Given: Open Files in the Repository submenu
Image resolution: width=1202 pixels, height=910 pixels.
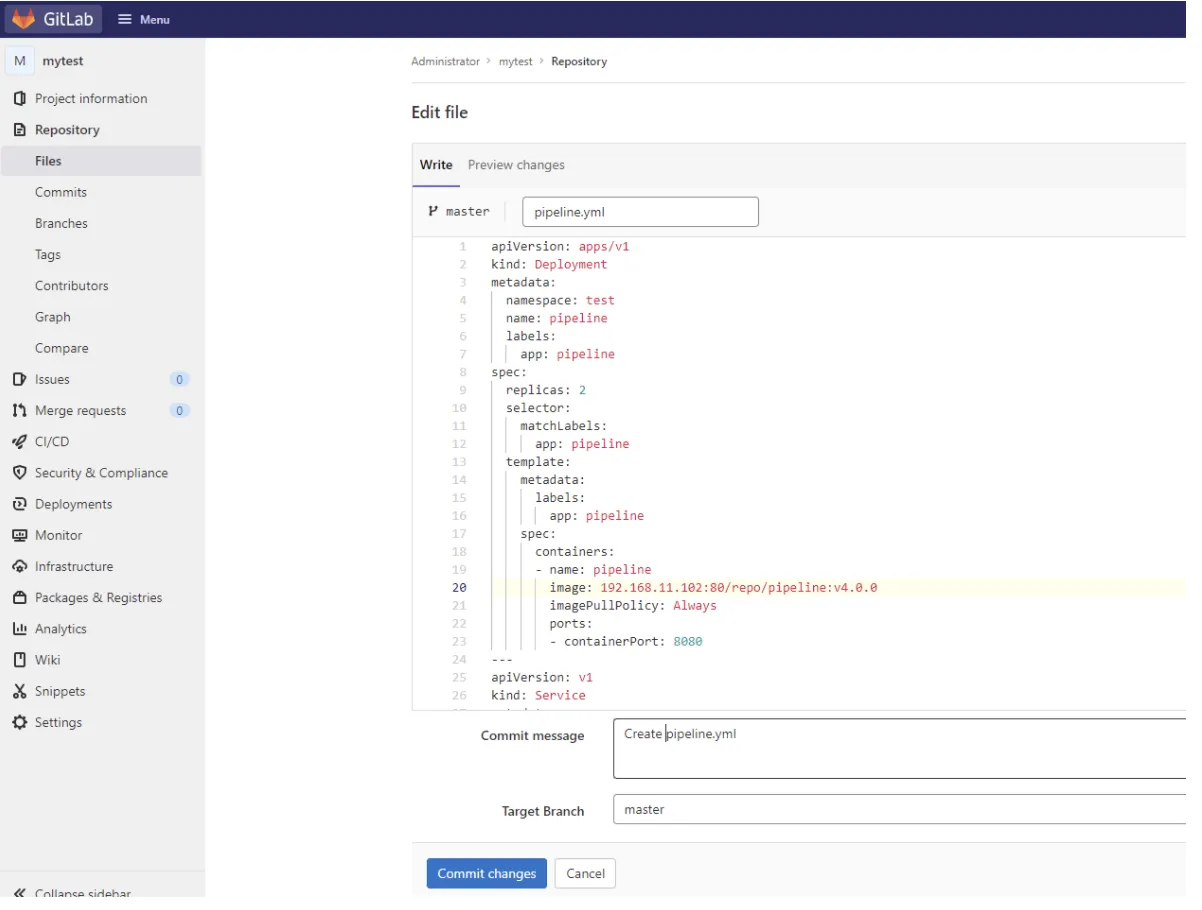Looking at the screenshot, I should click(101, 161).
